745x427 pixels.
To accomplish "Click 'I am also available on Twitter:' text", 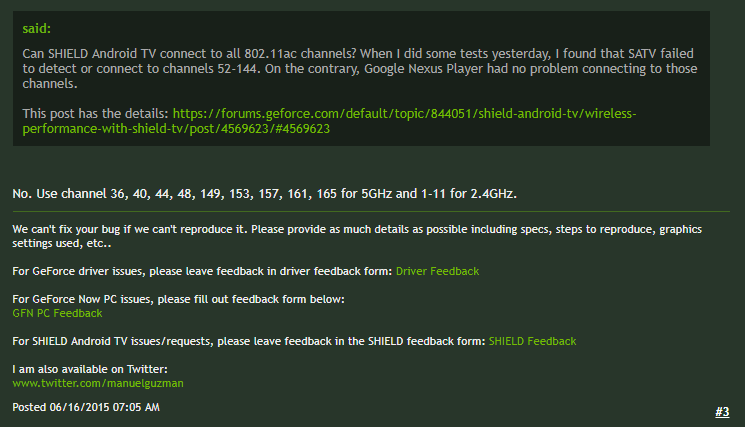I will tap(90, 369).
